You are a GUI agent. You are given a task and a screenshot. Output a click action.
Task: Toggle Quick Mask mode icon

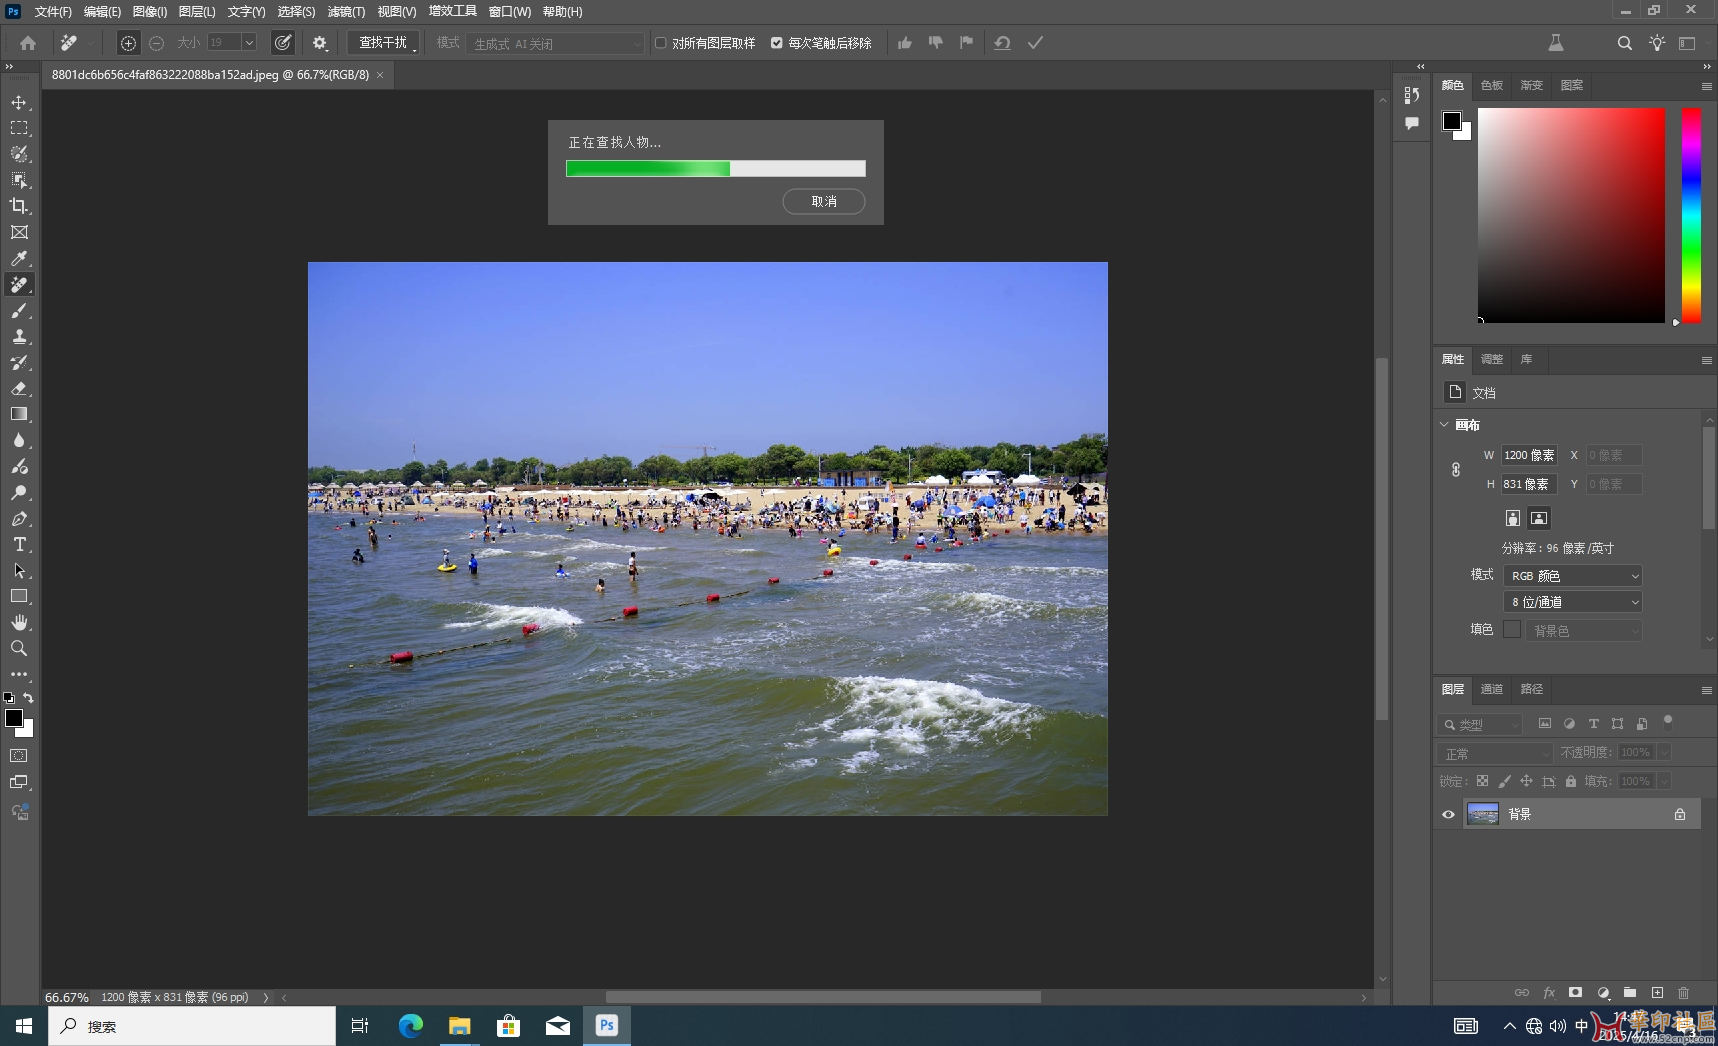19,756
